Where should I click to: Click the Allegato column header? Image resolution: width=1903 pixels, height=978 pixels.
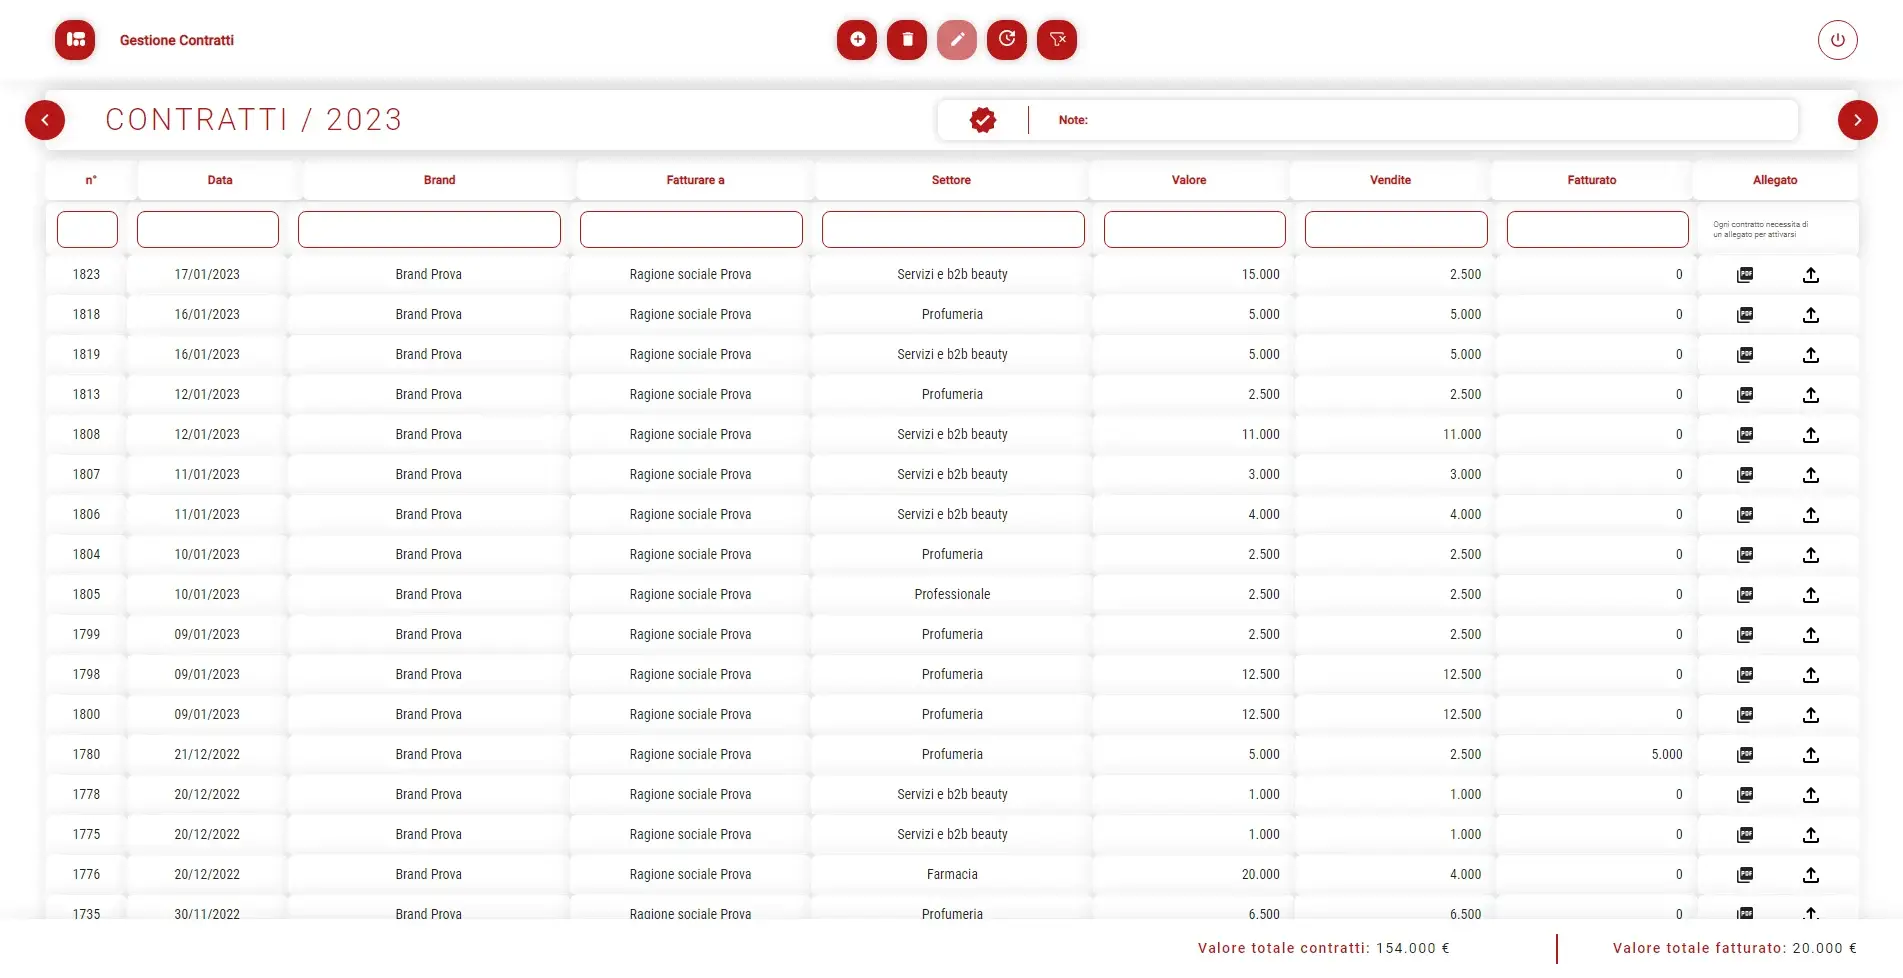pos(1775,180)
